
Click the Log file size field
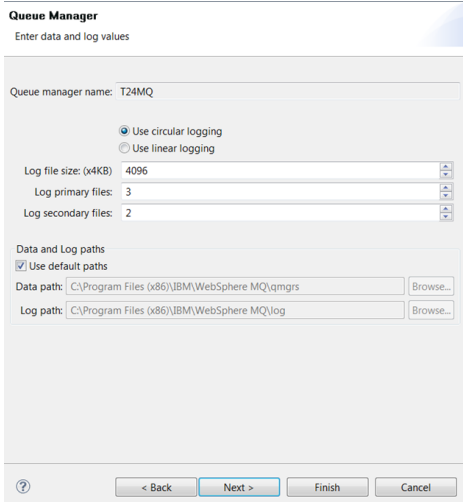[280, 171]
